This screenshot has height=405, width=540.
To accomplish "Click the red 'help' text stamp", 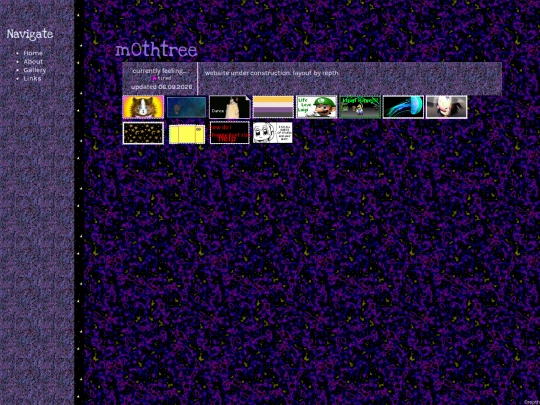I will pyautogui.click(x=230, y=133).
